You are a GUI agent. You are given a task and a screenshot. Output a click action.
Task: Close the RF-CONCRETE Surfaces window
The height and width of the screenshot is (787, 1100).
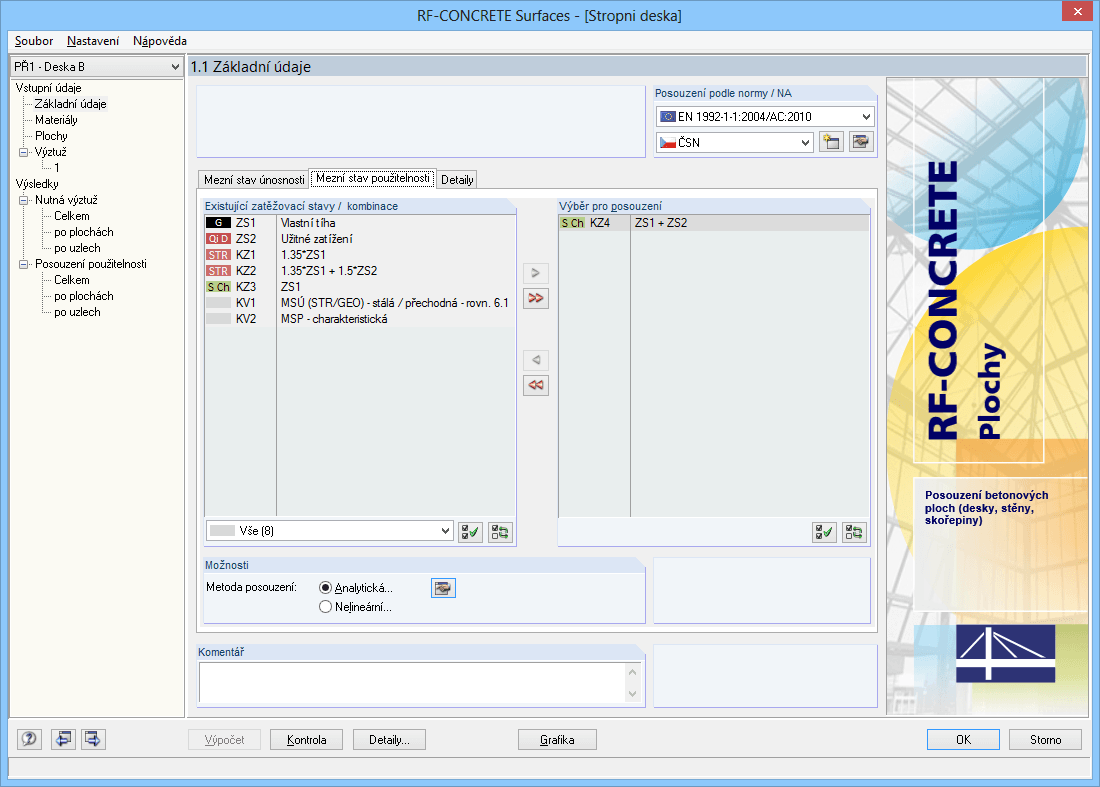1078,11
